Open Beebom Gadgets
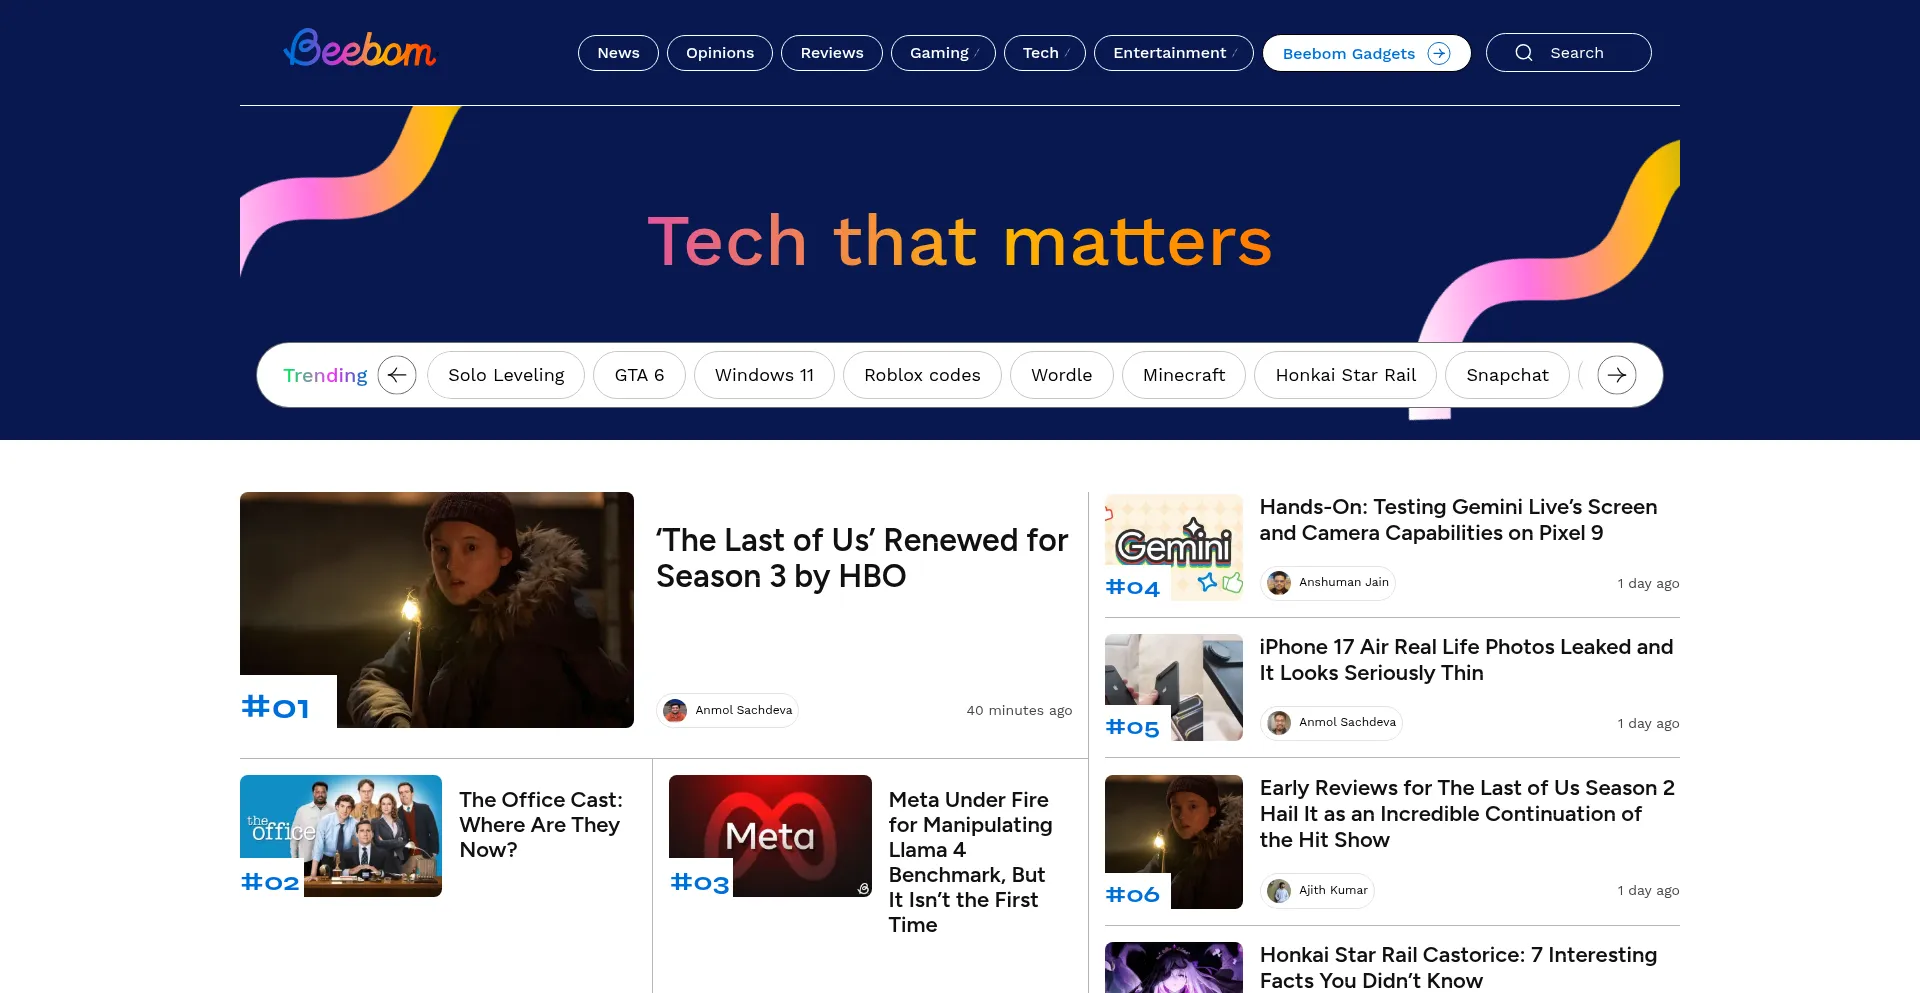The width and height of the screenshot is (1920, 993). point(1366,53)
